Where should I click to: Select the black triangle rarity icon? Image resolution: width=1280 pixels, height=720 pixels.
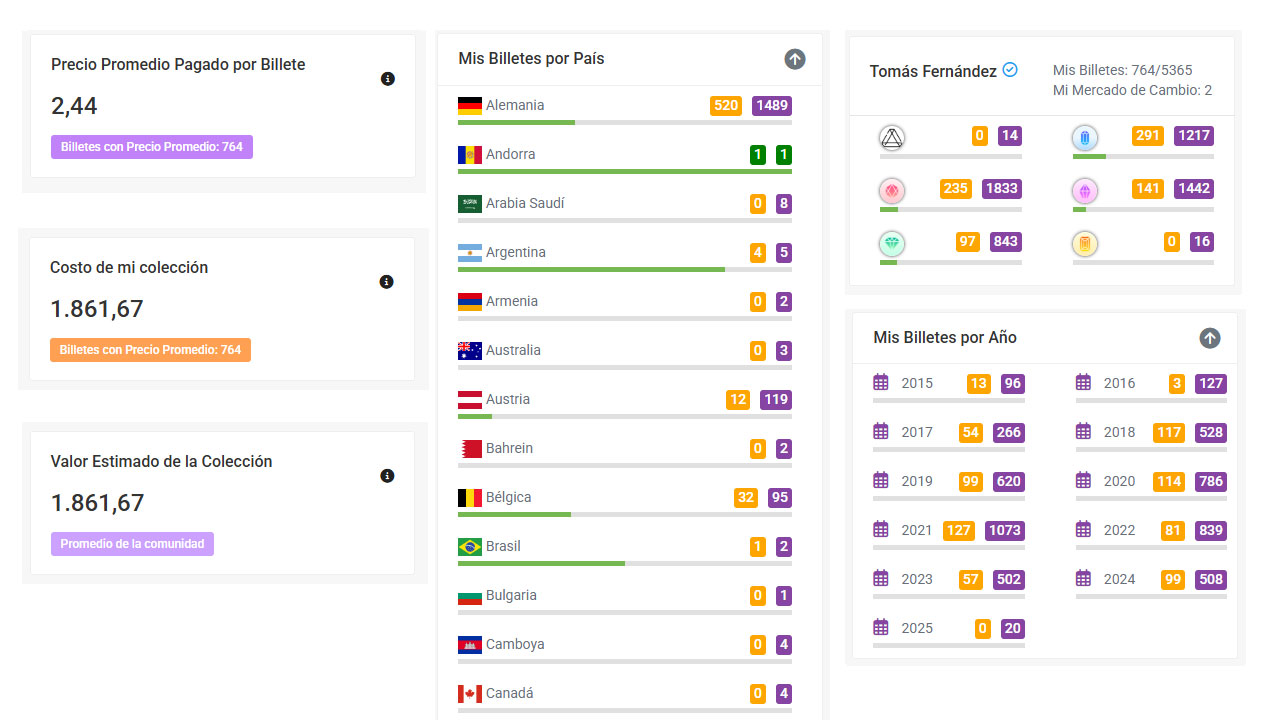coord(891,138)
